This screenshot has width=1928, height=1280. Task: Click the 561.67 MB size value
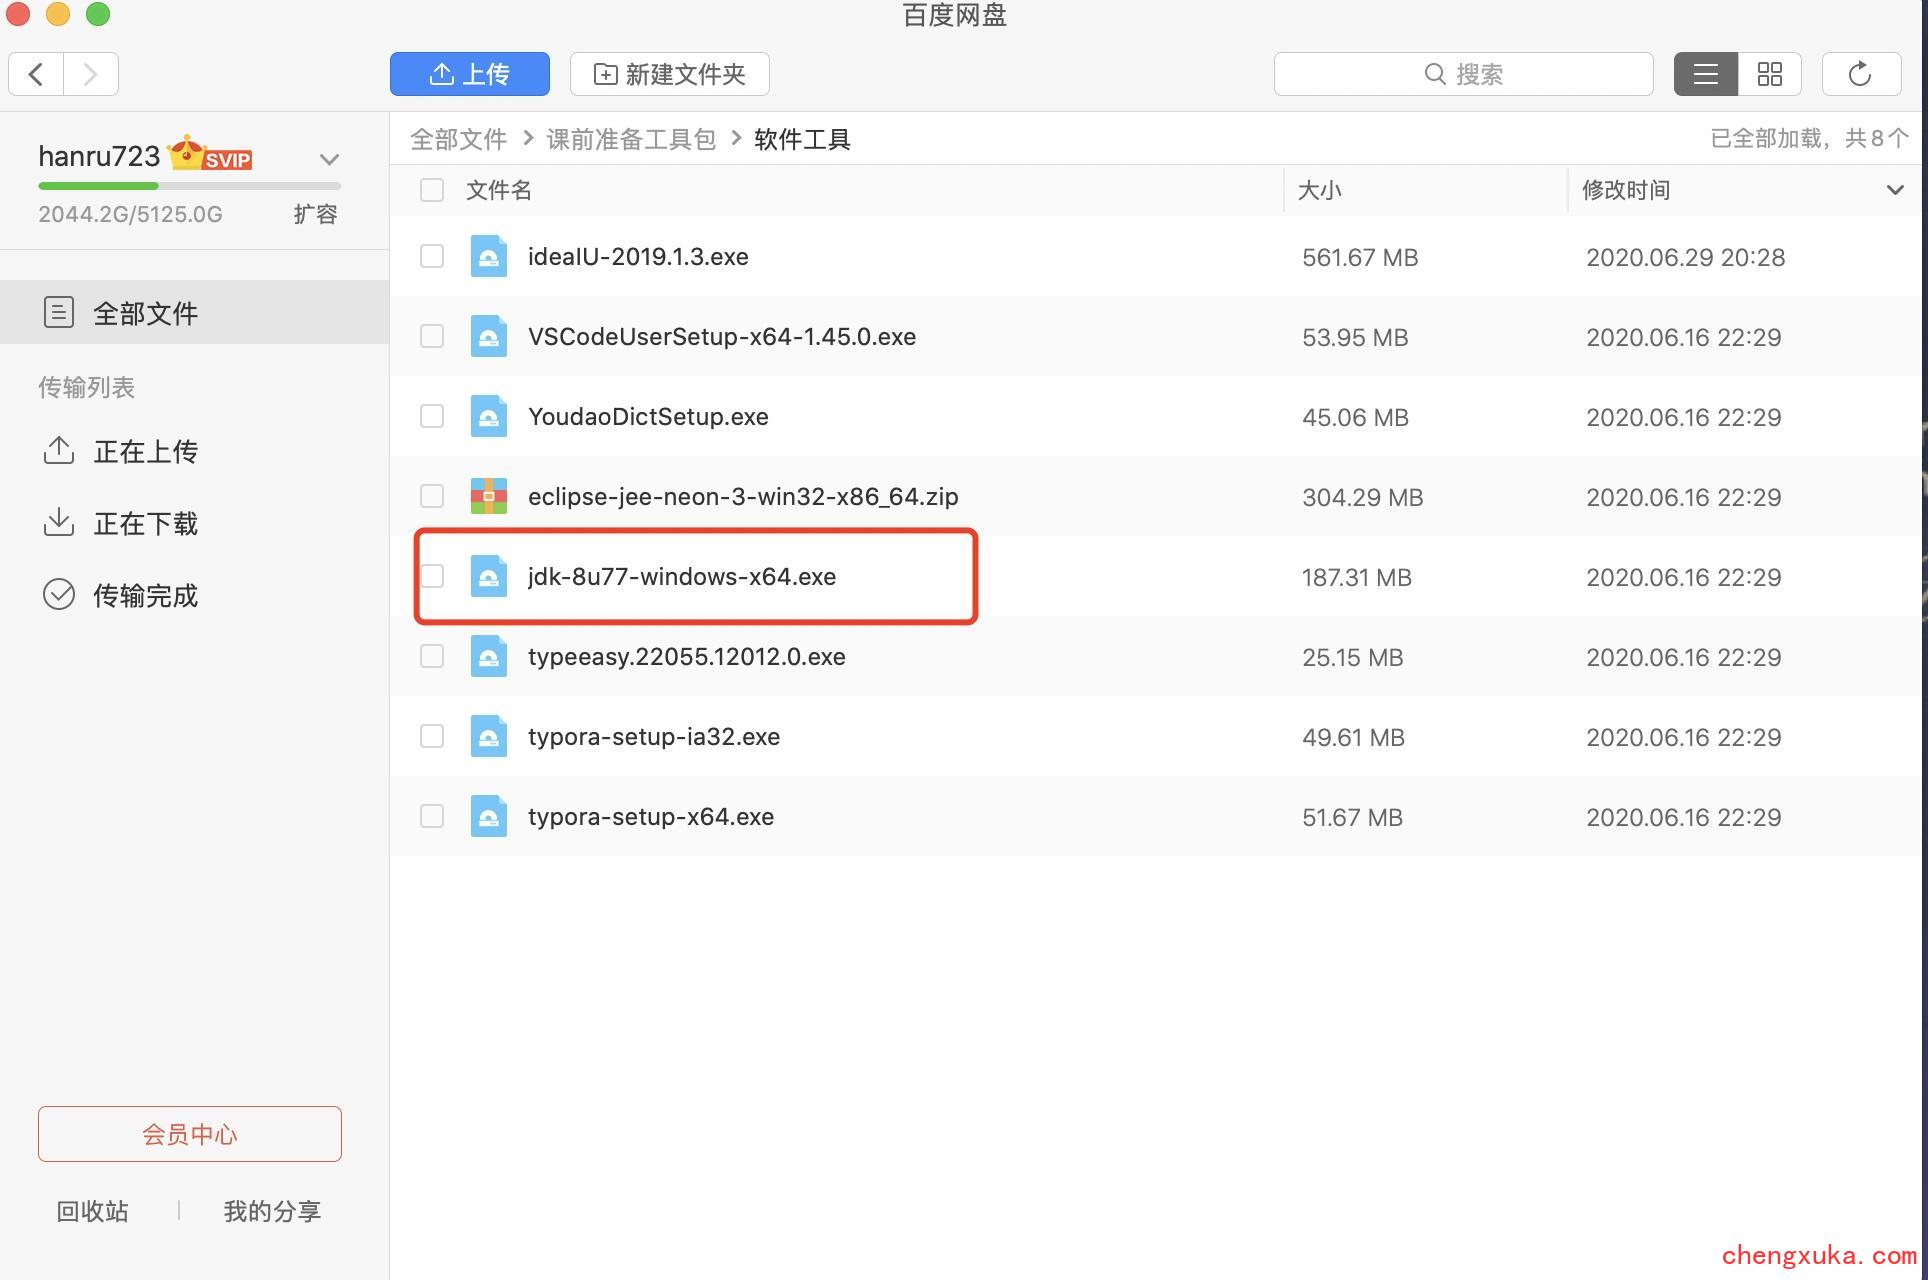(1360, 258)
